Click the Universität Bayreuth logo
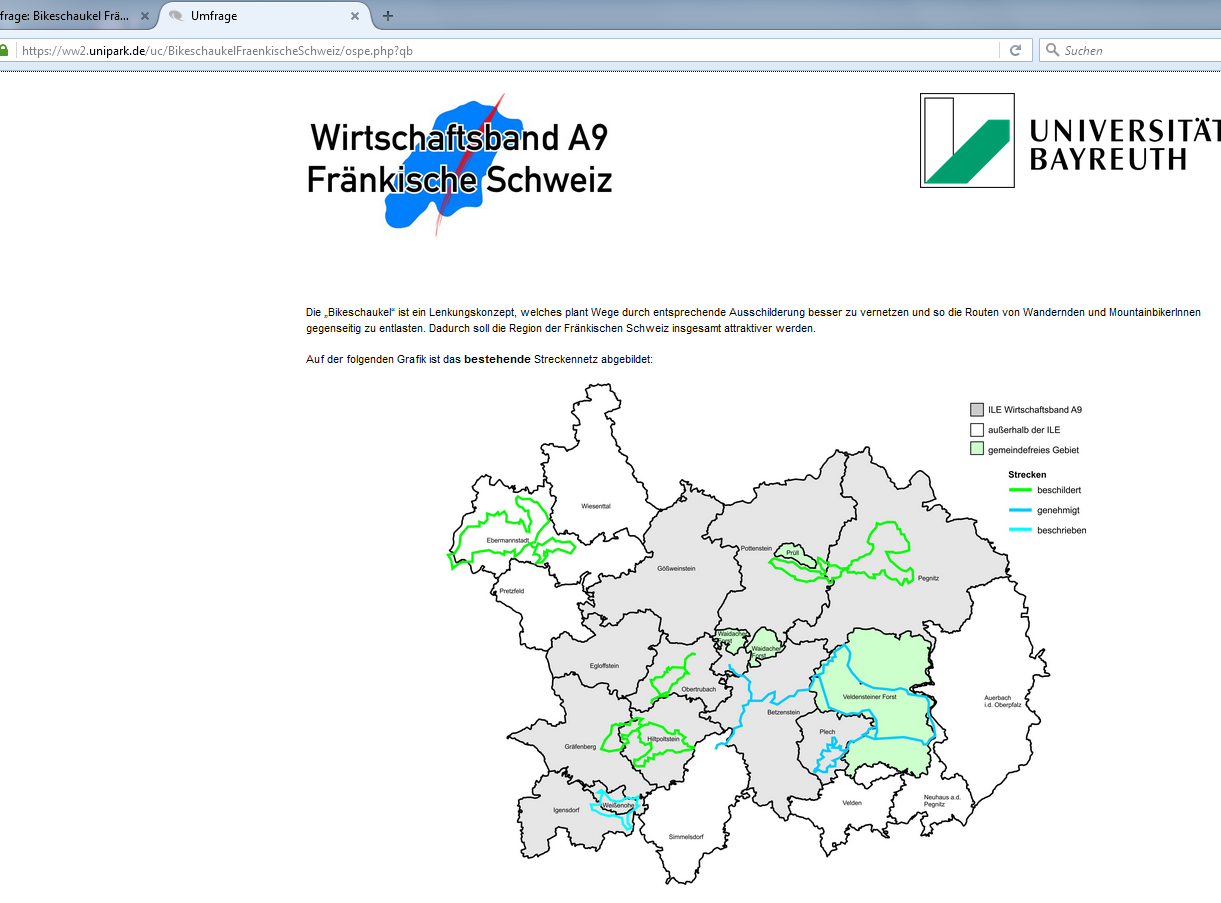 click(x=1070, y=141)
